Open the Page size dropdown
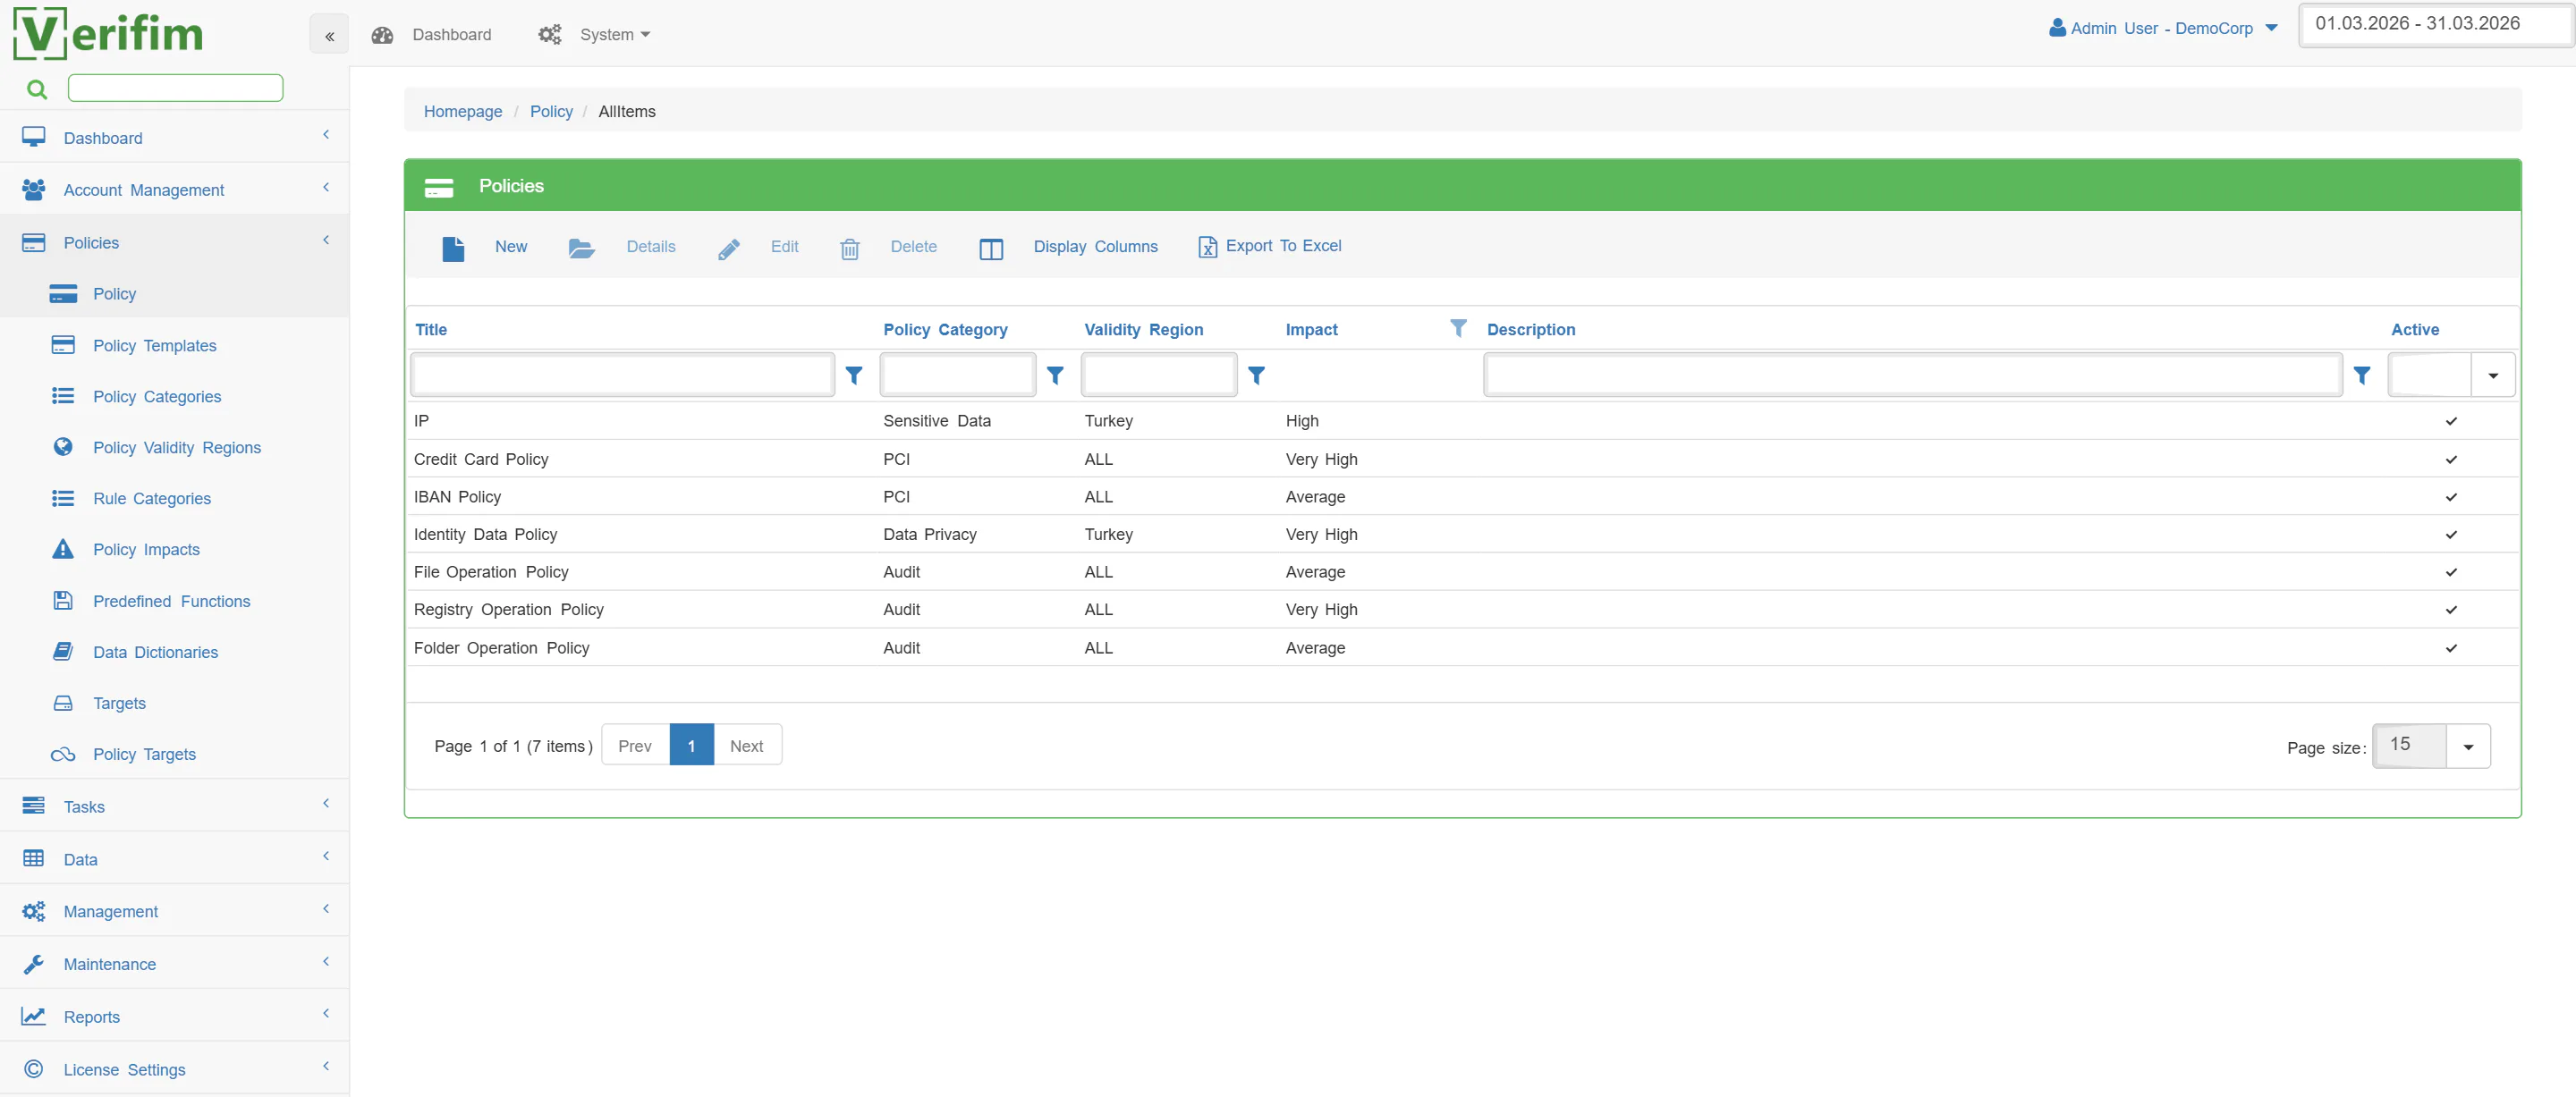Image resolution: width=2576 pixels, height=1097 pixels. (2468, 747)
